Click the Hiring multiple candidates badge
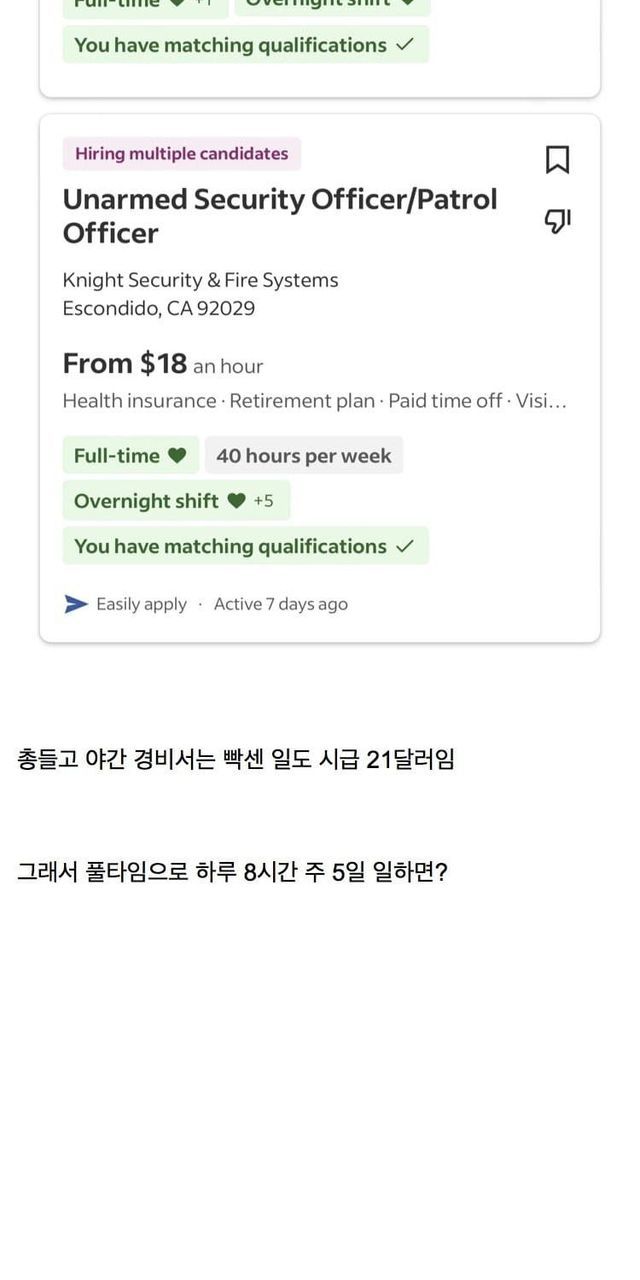The image size is (640, 1280). coord(181,154)
